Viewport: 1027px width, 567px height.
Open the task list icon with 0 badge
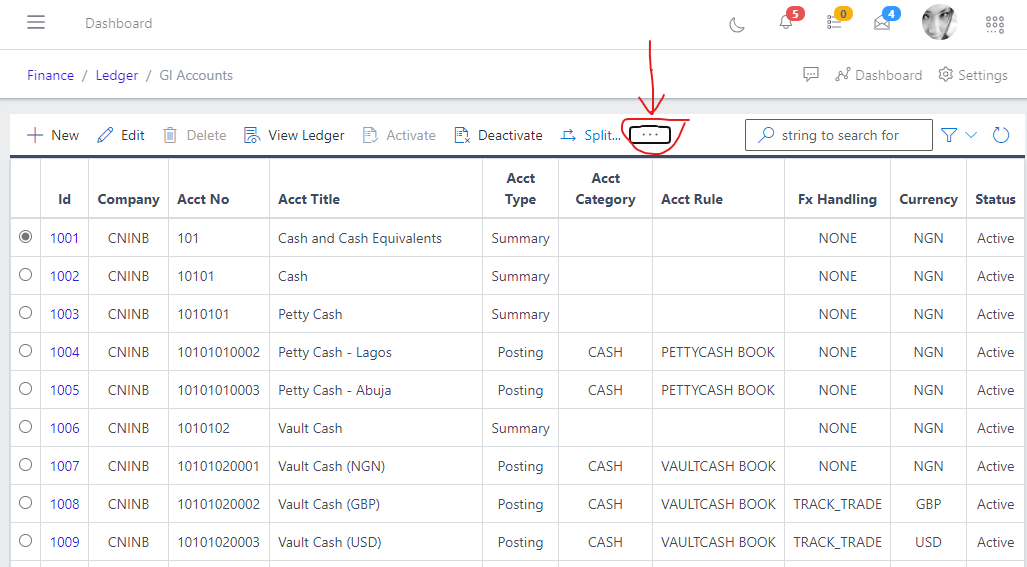[834, 22]
